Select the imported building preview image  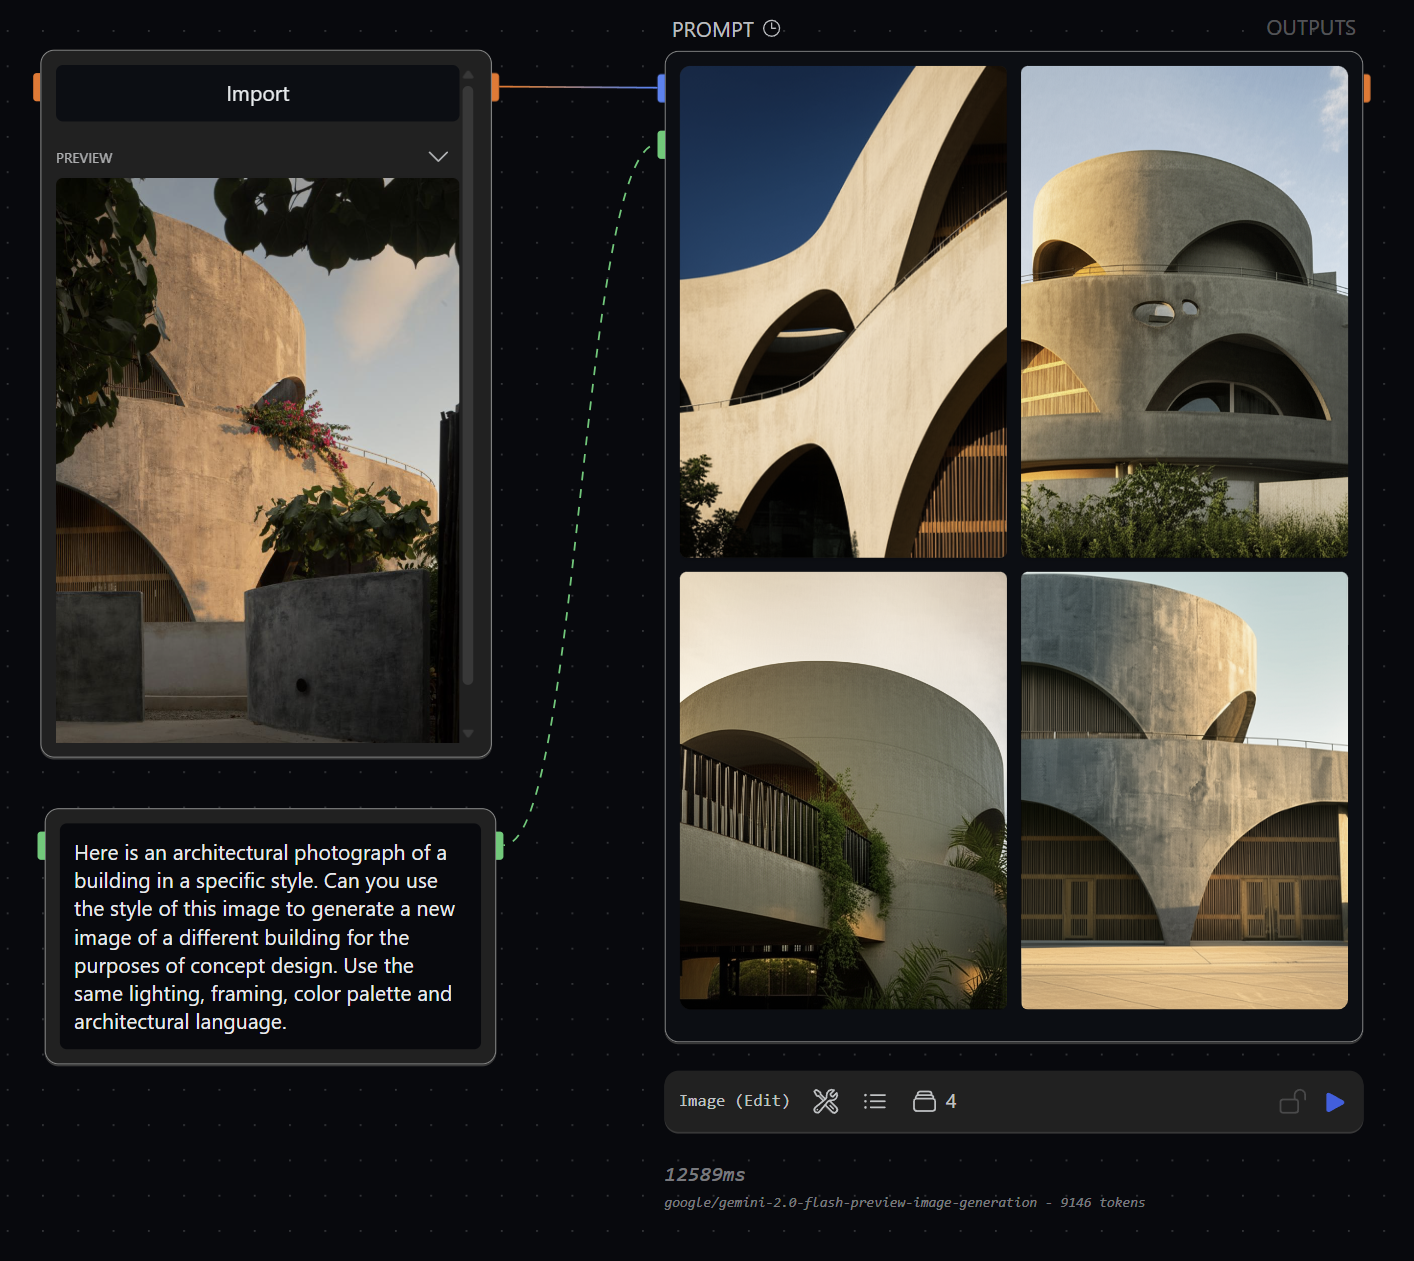[x=258, y=460]
